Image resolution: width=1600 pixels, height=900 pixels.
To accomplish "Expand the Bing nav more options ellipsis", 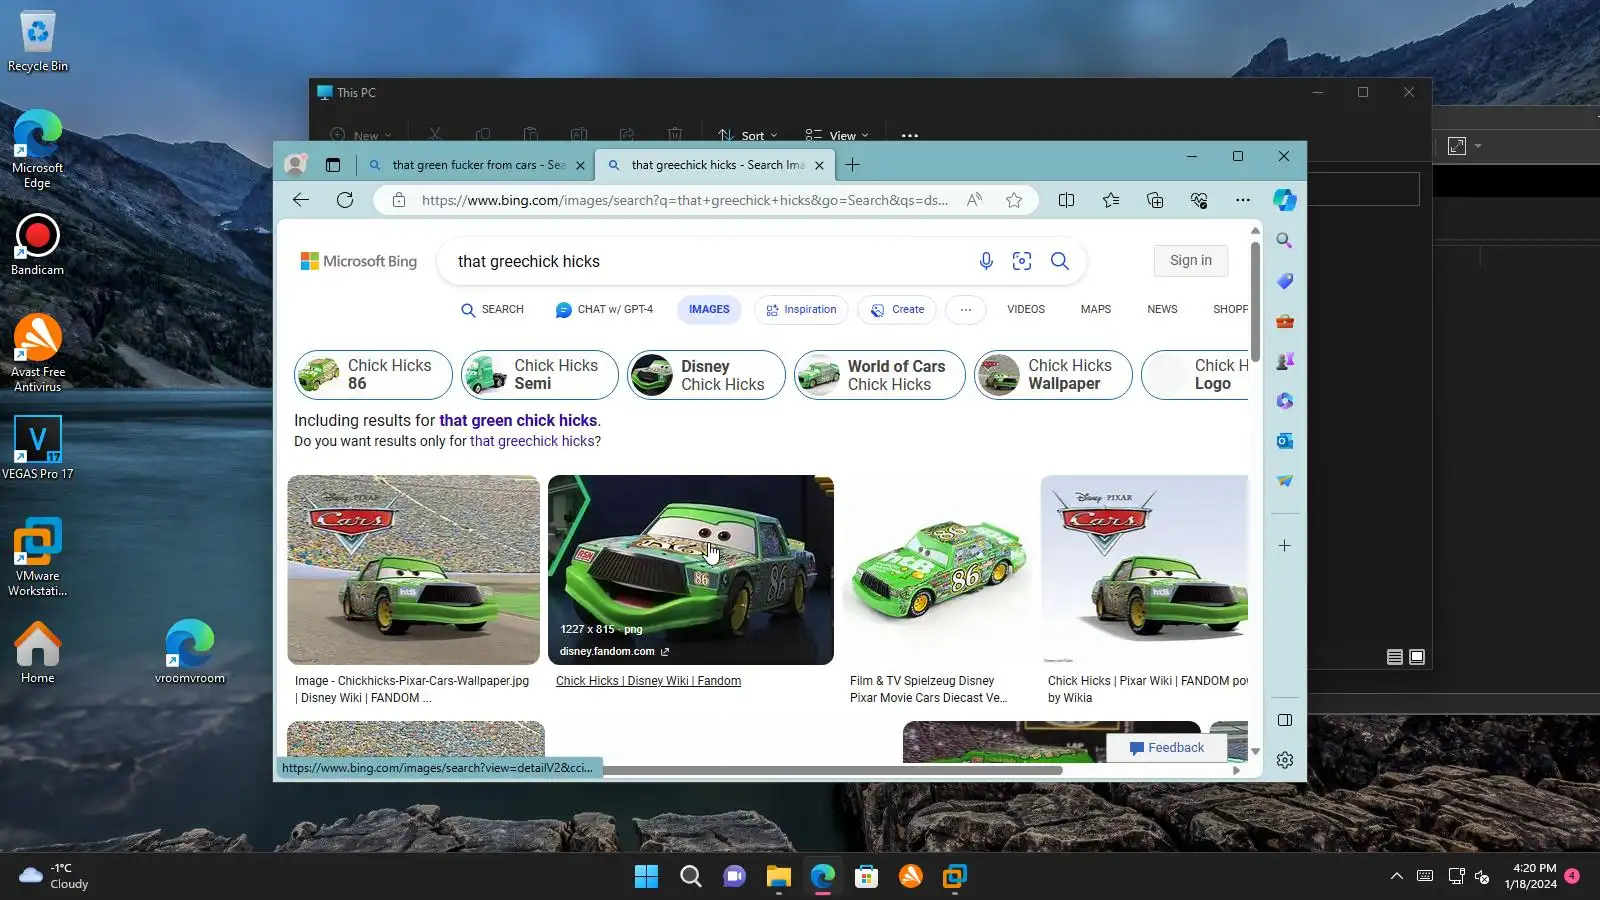I will 966,310.
